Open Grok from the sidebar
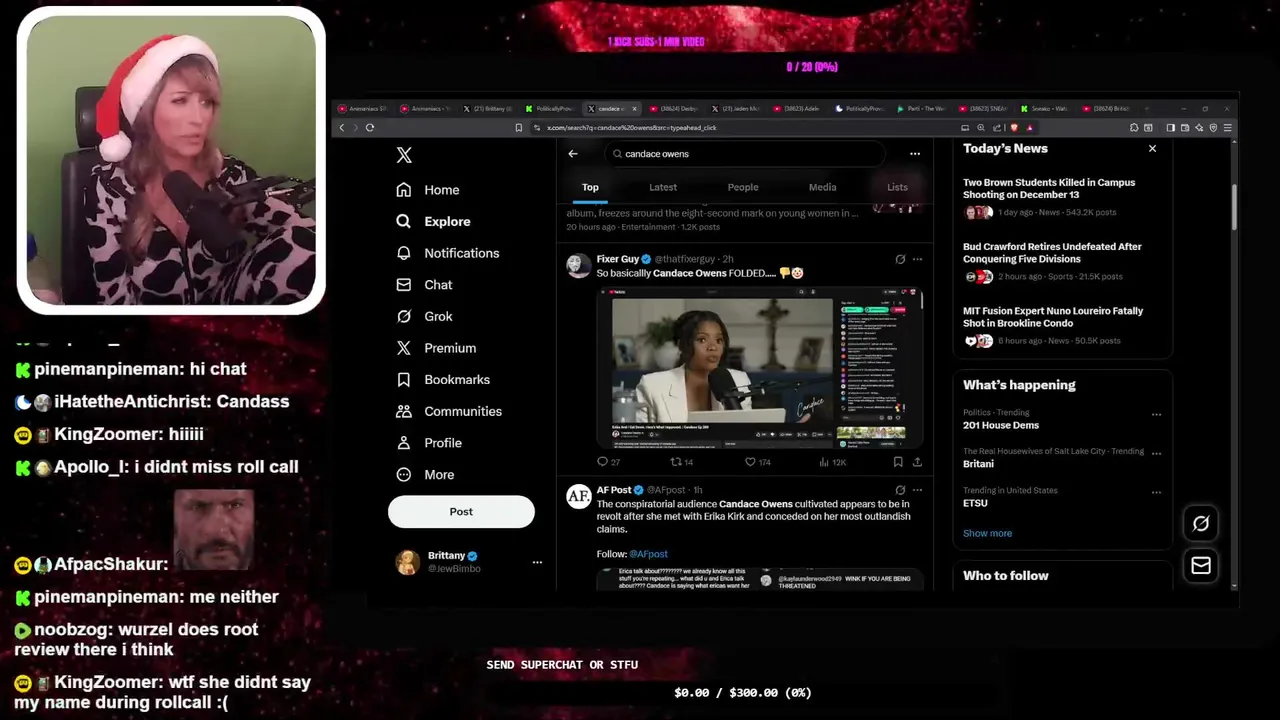This screenshot has width=1280, height=720. [x=424, y=316]
